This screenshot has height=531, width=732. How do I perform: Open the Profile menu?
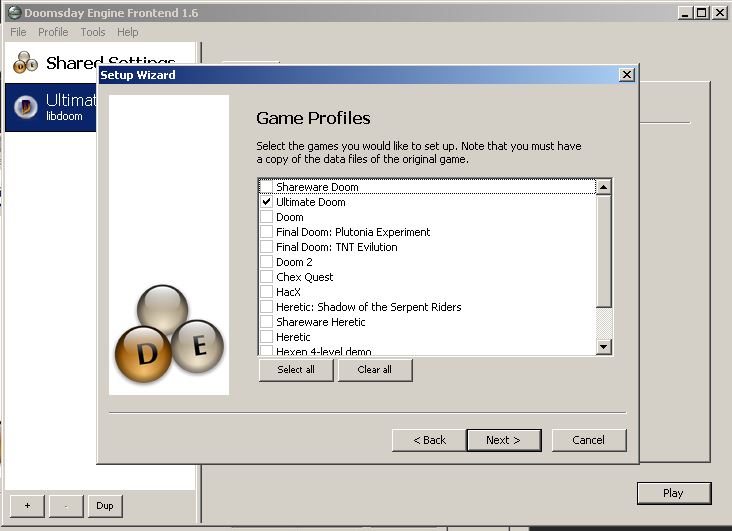[53, 32]
